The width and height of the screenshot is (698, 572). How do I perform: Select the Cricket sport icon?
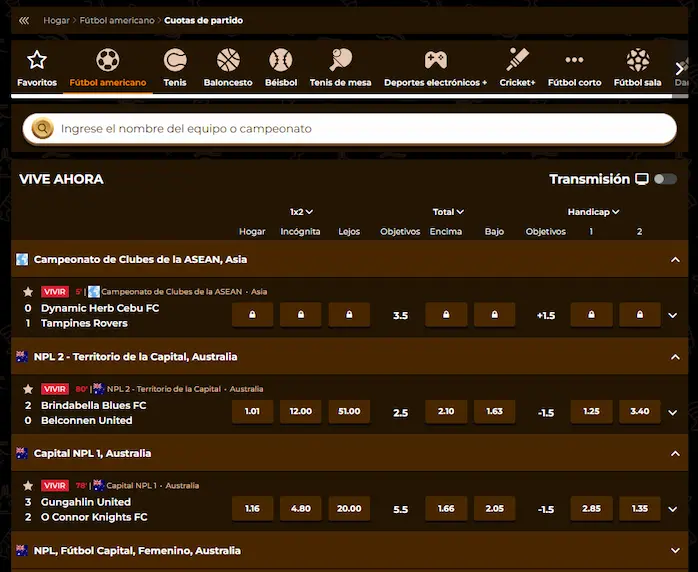517,60
